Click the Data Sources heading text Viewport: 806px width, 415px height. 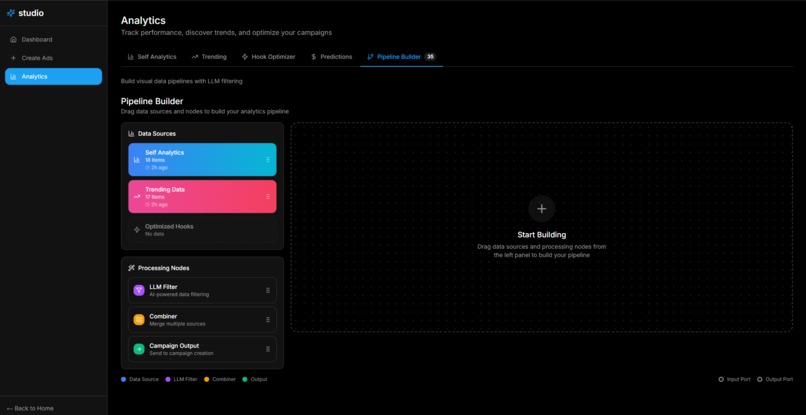157,134
